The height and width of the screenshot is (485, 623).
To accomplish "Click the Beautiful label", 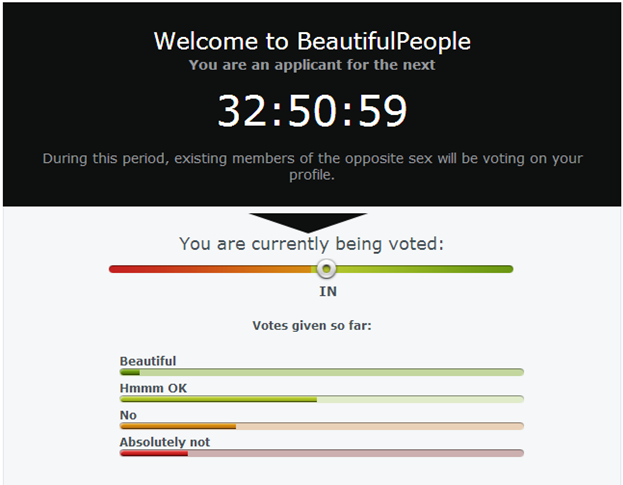I will (148, 361).
